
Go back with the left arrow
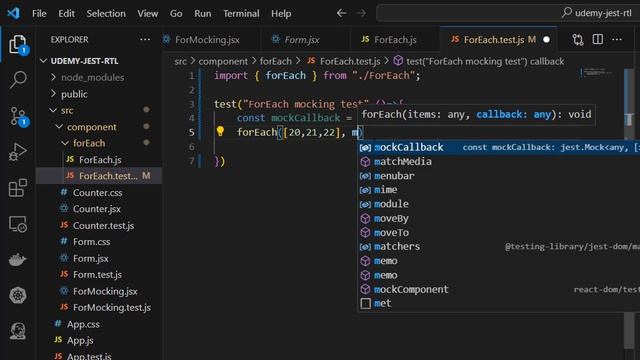pyautogui.click(x=342, y=13)
